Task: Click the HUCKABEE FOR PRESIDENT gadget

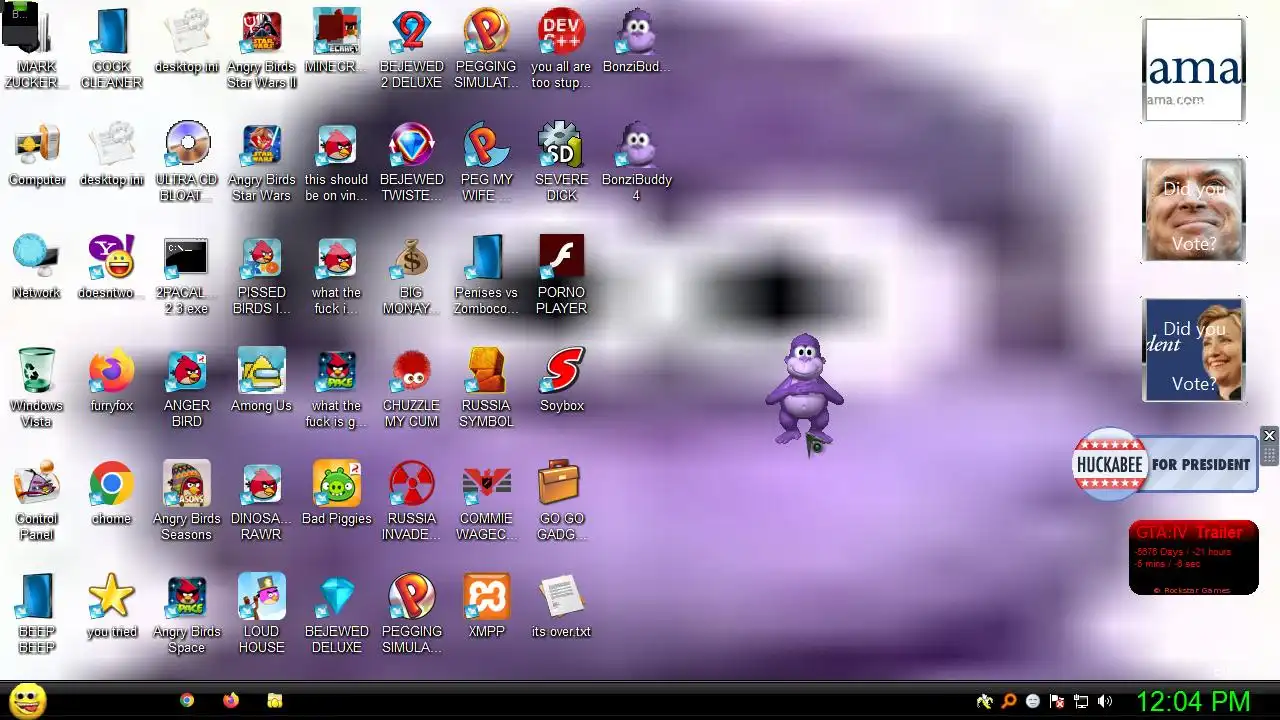Action: [1165, 464]
